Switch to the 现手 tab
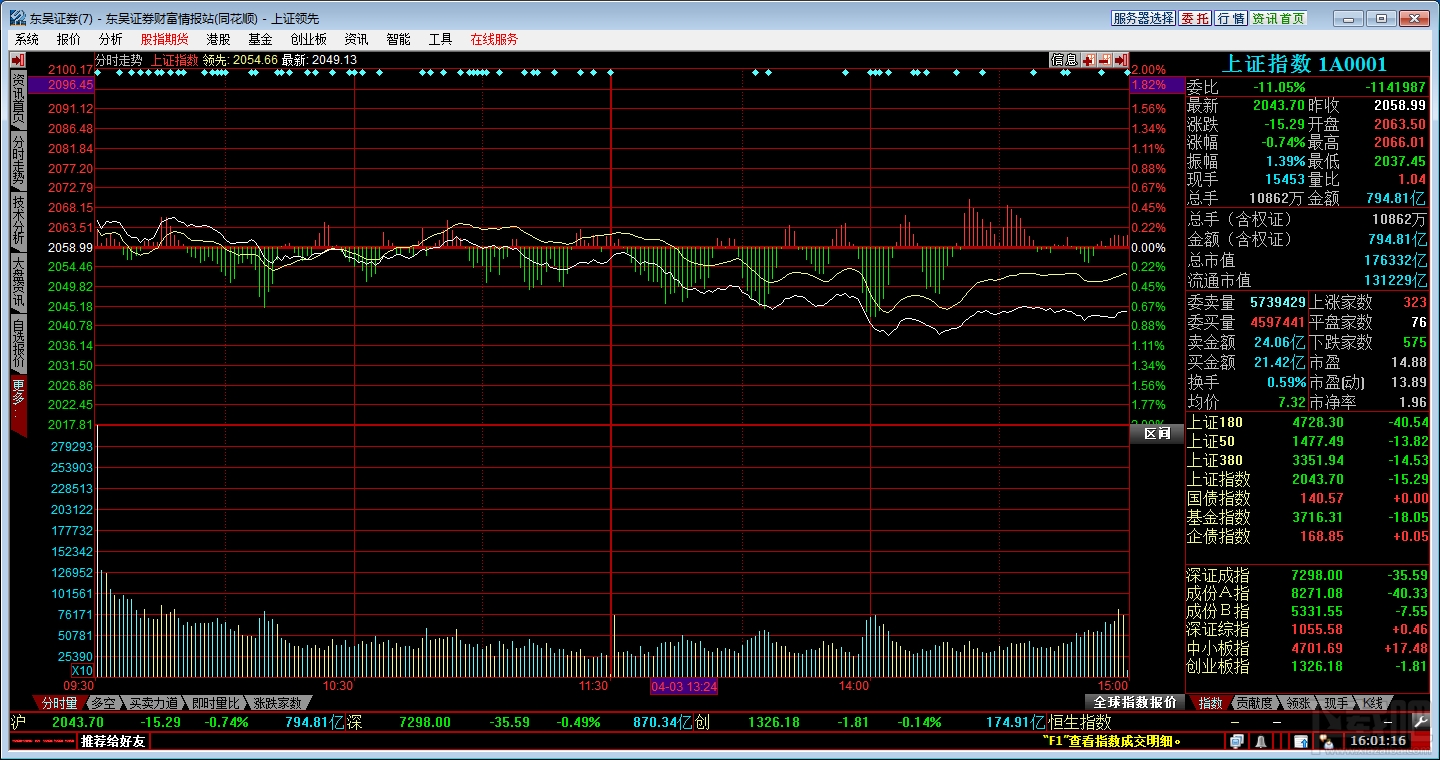The height and width of the screenshot is (760, 1440). coord(1336,703)
